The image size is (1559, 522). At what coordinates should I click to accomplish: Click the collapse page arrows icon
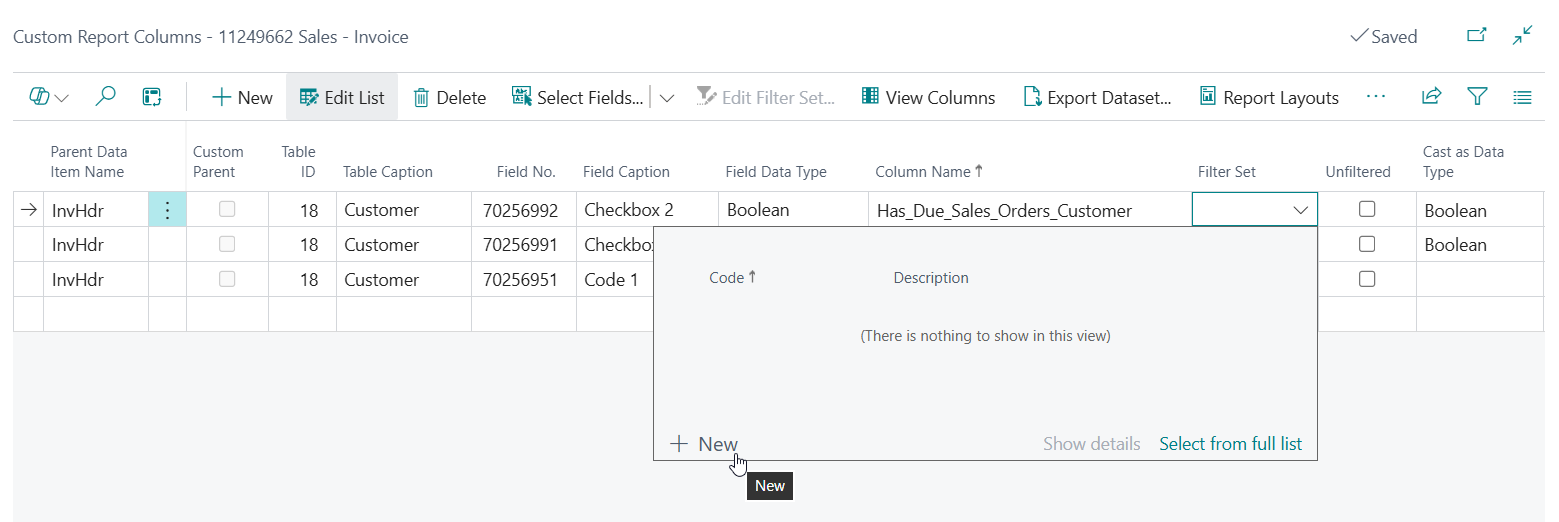coord(1522,36)
